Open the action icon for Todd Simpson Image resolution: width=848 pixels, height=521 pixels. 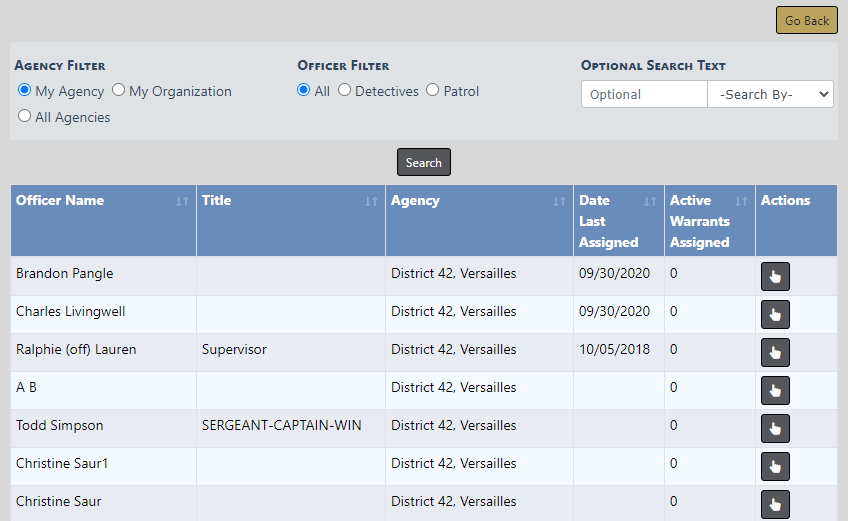775,429
